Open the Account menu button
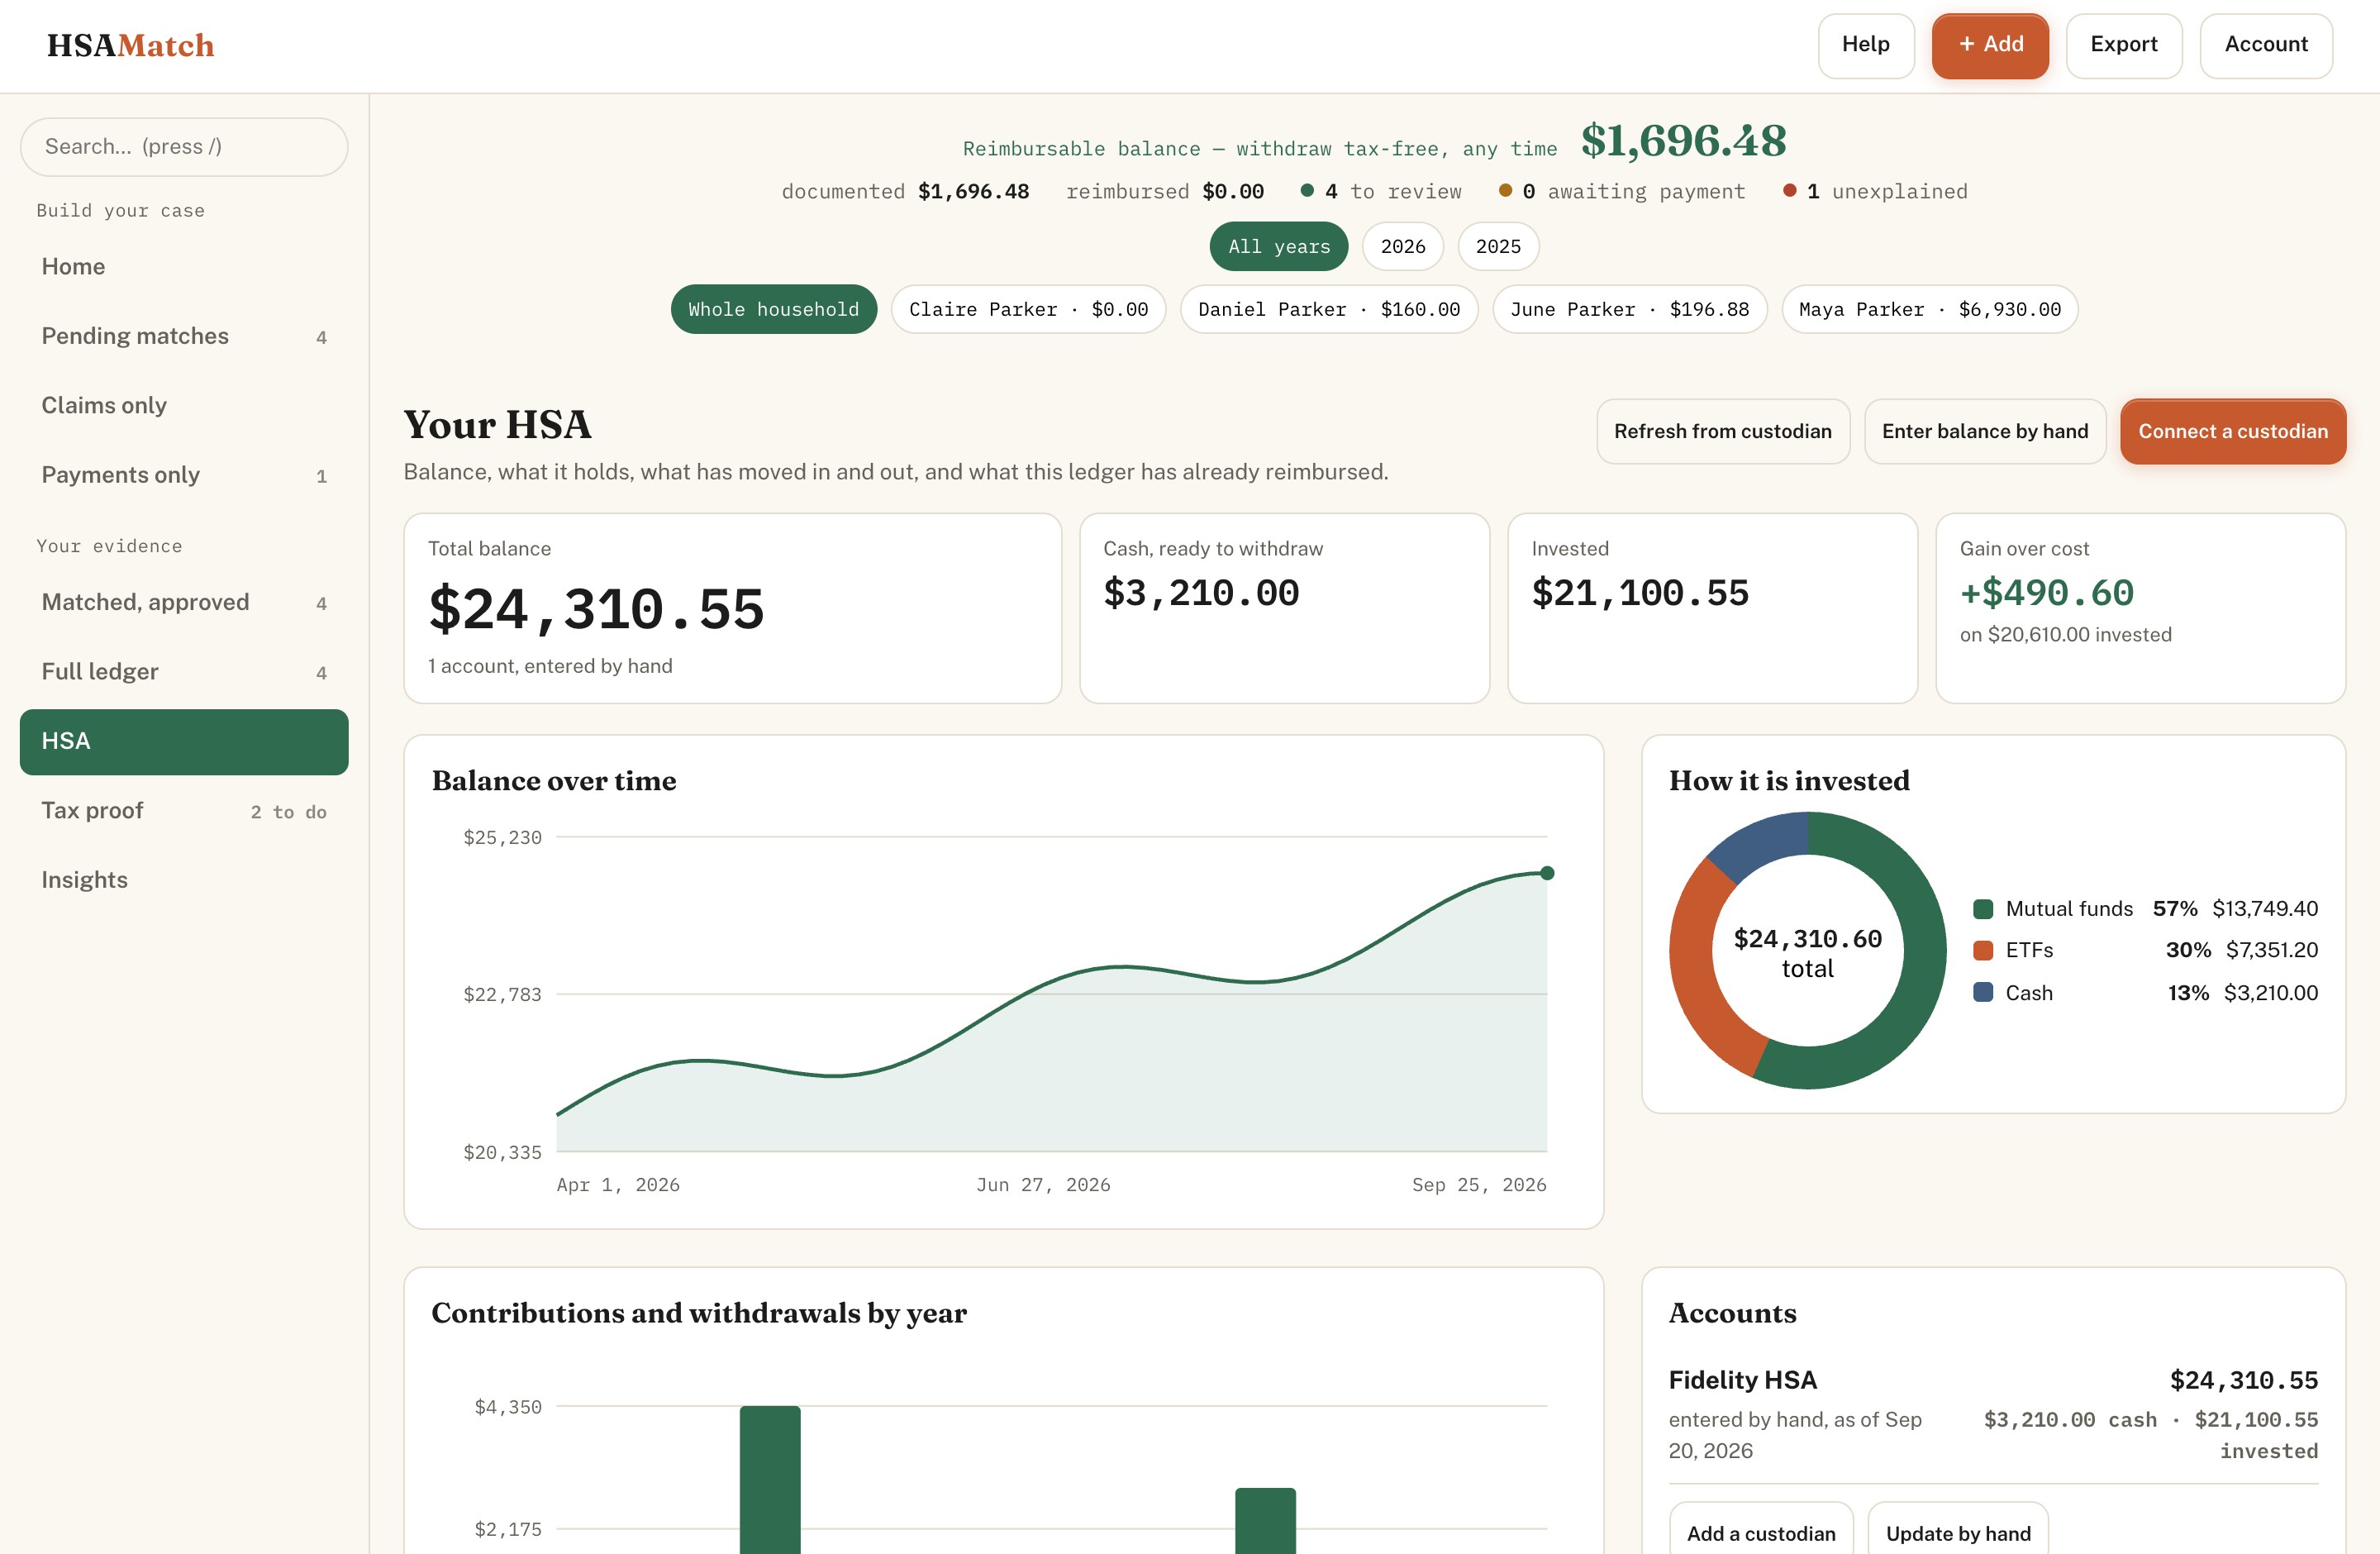Screen dimensions: 2380x1554 [2265, 45]
